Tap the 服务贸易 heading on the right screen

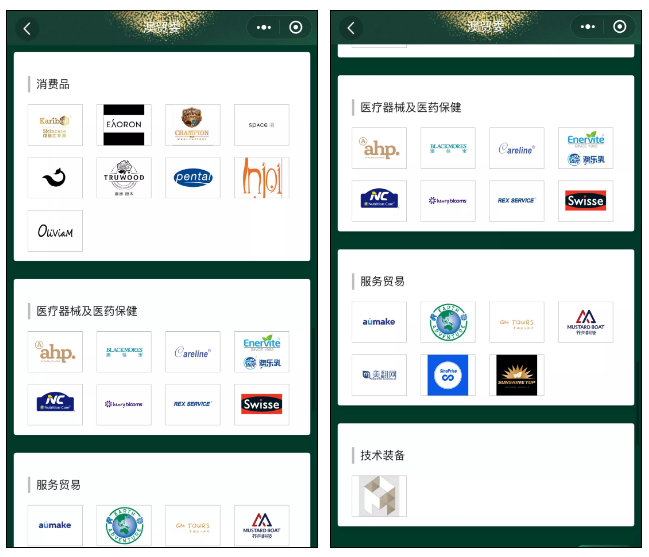[382, 281]
